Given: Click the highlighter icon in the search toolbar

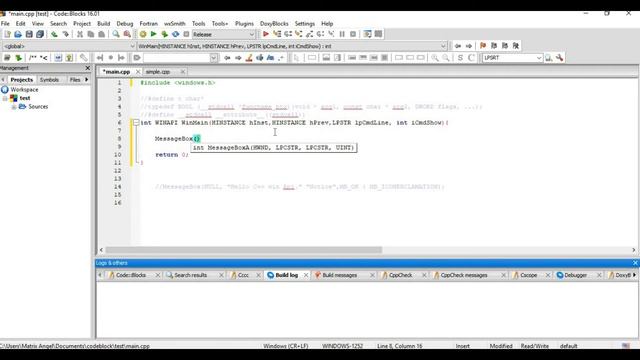Looking at the screenshot, I should click(249, 58).
